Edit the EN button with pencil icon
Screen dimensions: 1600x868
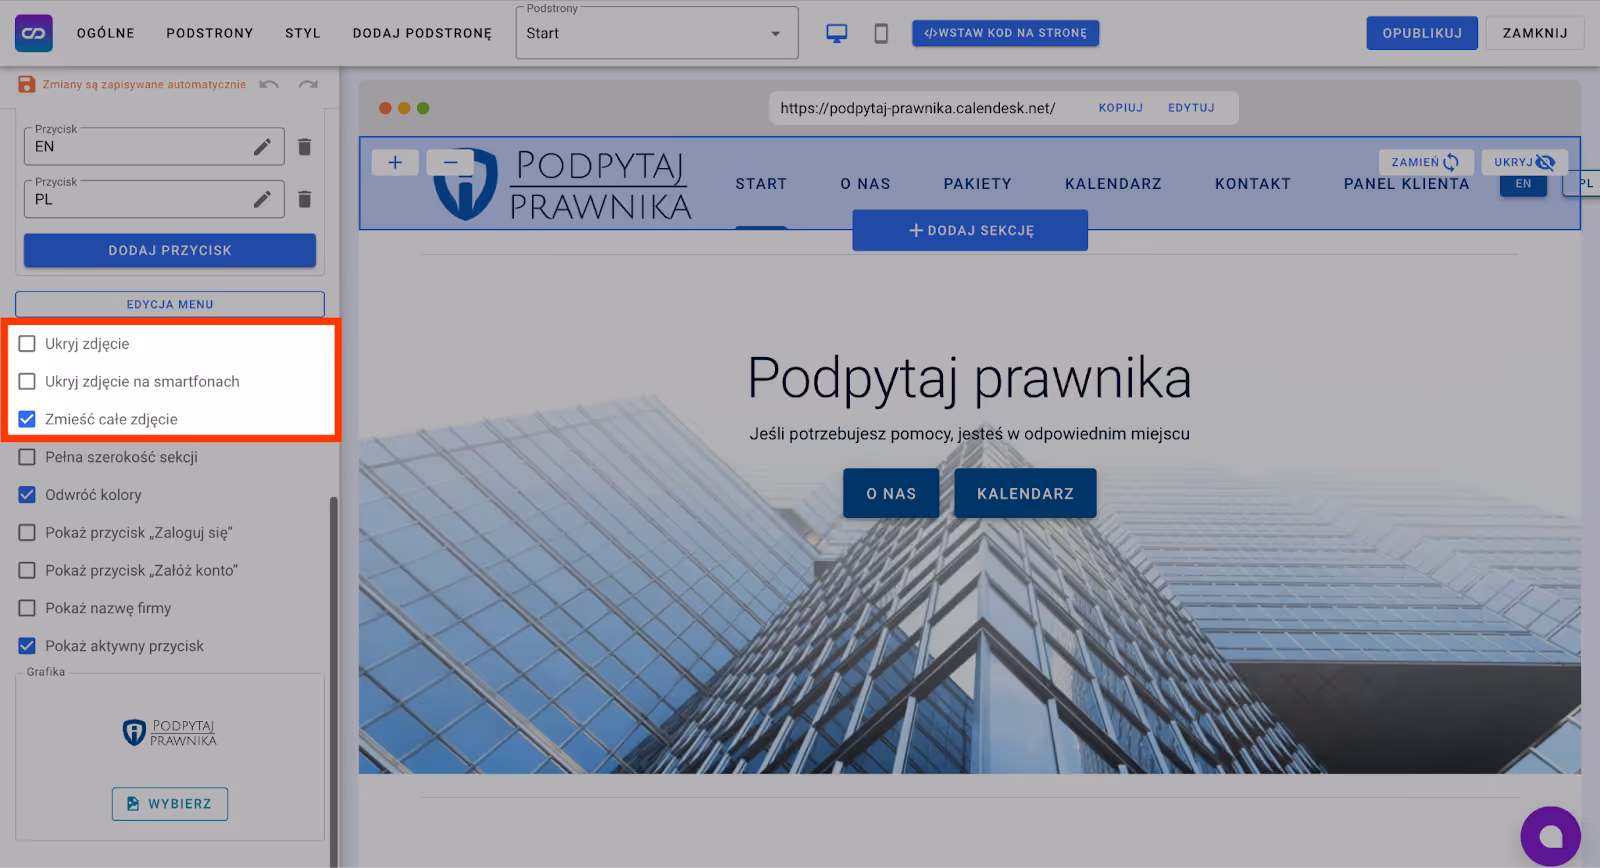point(262,147)
